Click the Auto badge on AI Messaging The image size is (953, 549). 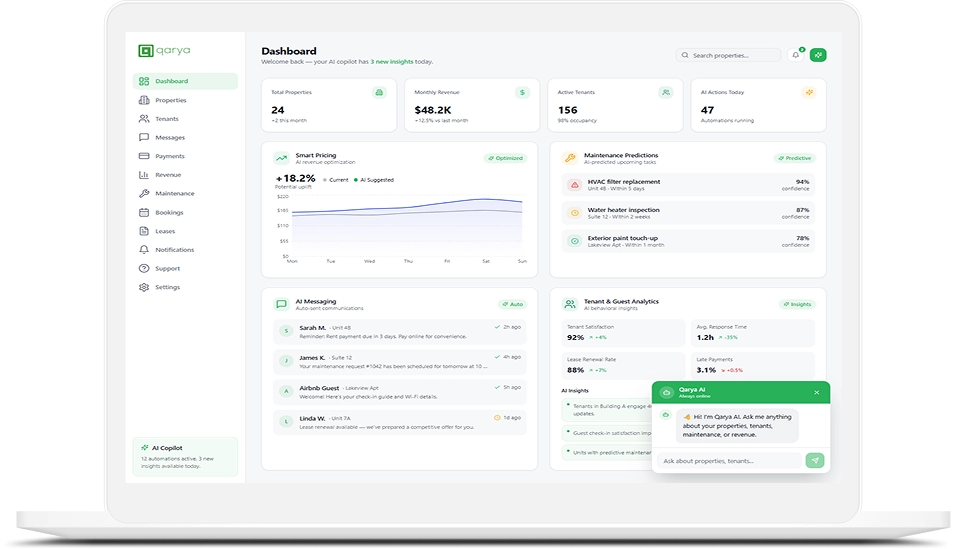(512, 304)
